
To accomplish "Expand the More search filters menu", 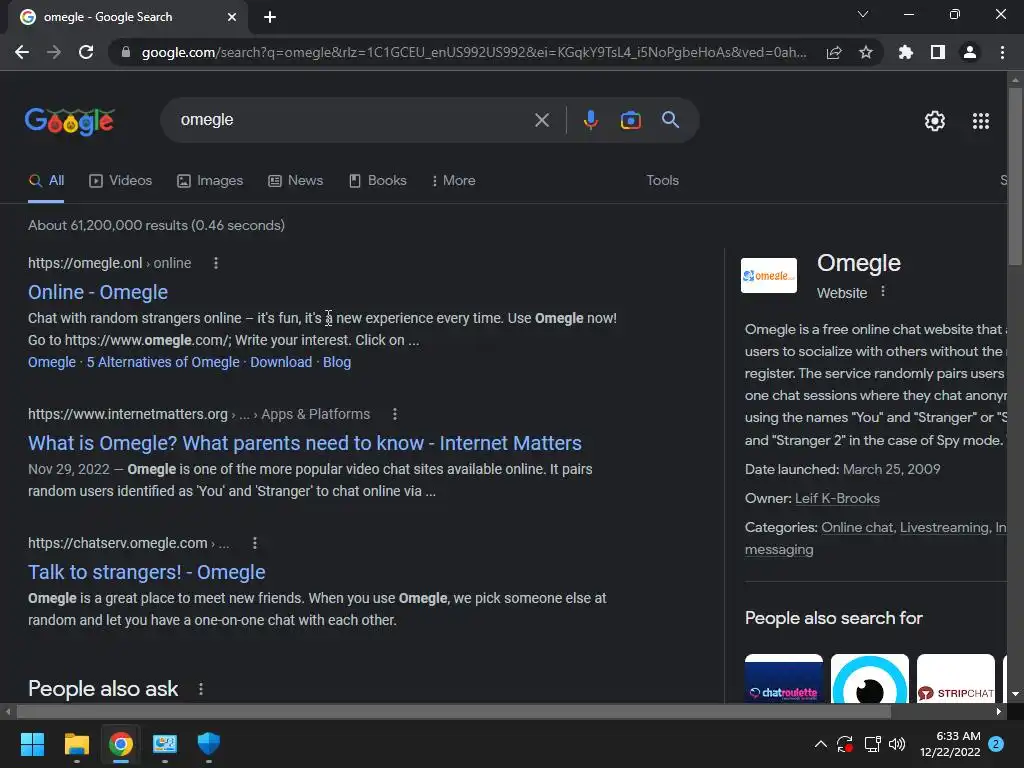I will click(x=453, y=180).
